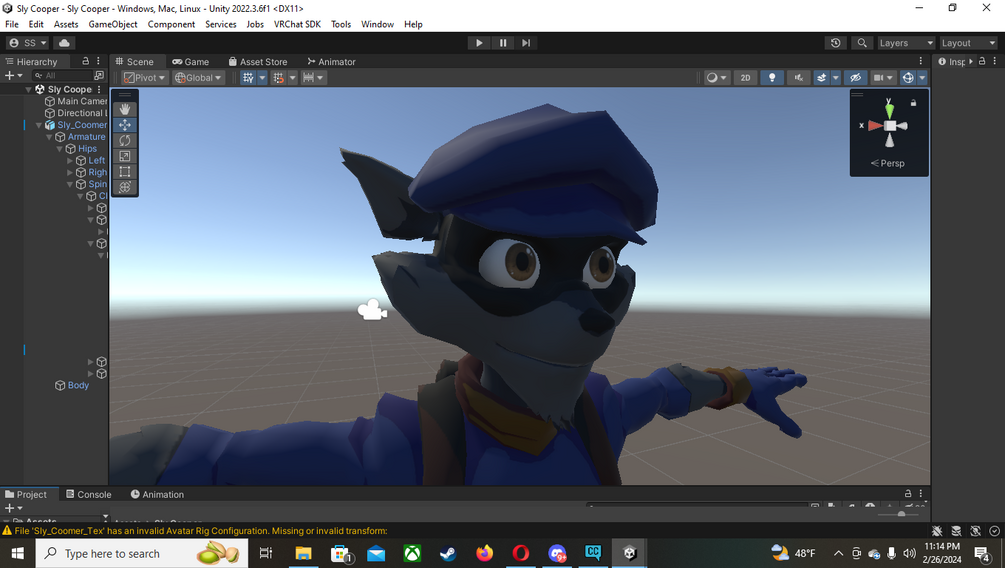Select the Hand view tool
The image size is (1005, 568).
tap(124, 110)
